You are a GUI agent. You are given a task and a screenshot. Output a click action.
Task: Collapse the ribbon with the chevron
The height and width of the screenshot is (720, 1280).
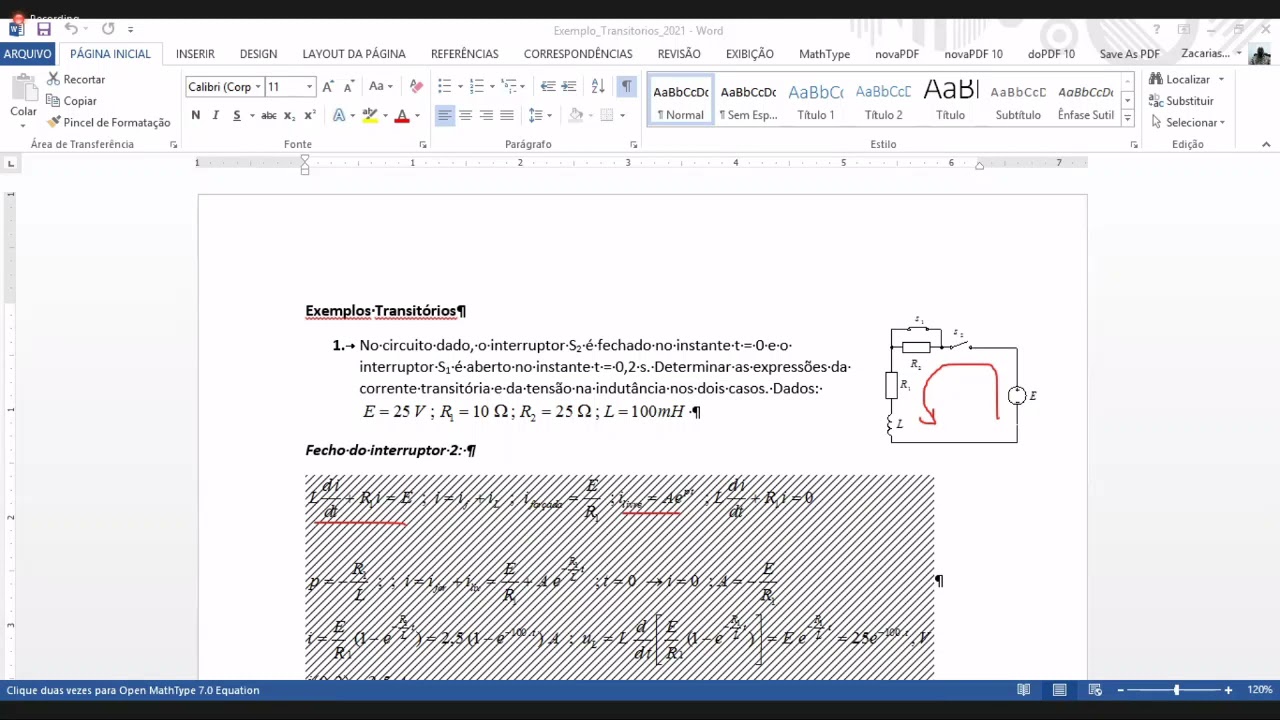(1266, 145)
